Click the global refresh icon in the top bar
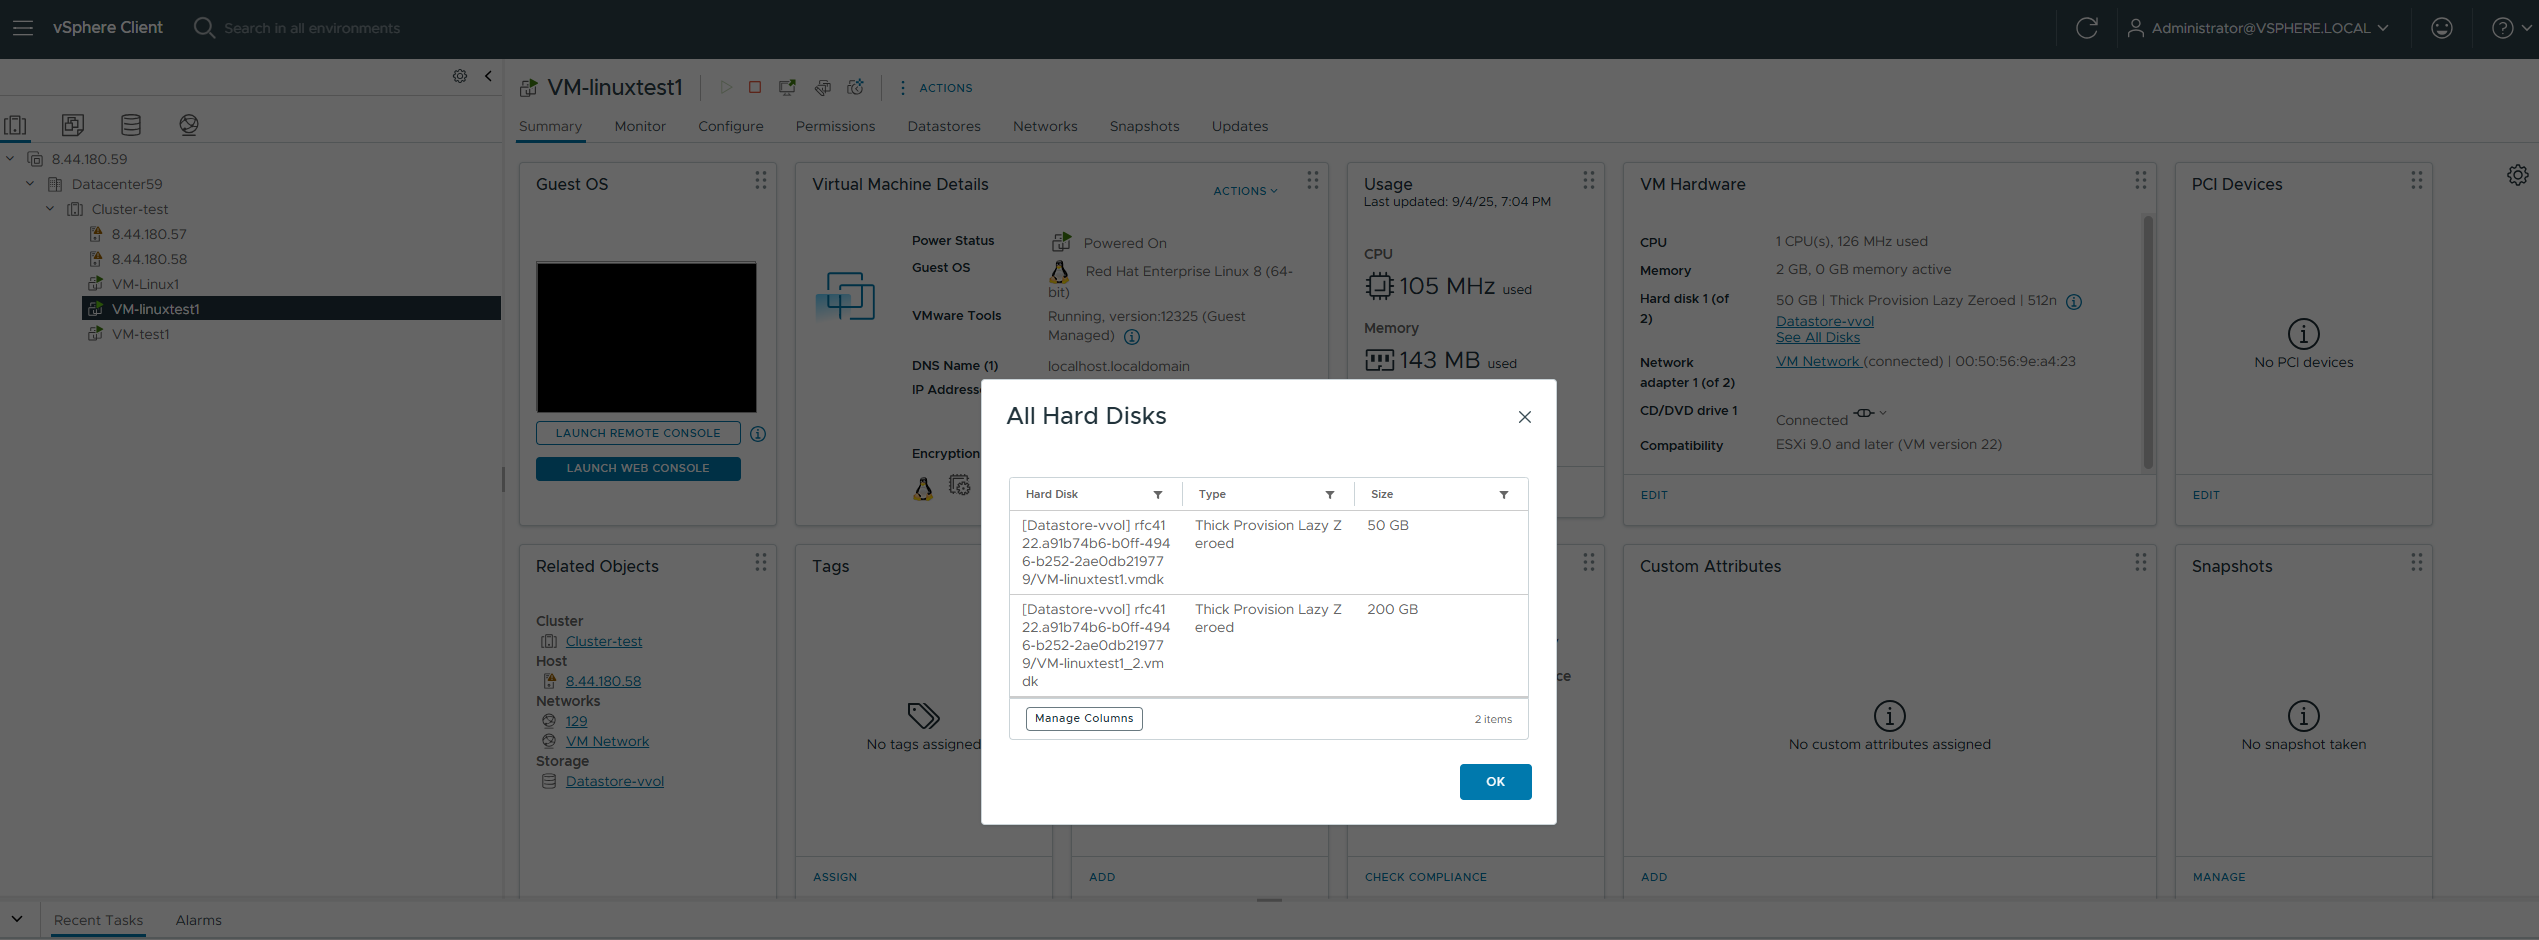Image resolution: width=2539 pixels, height=940 pixels. coord(2086,28)
